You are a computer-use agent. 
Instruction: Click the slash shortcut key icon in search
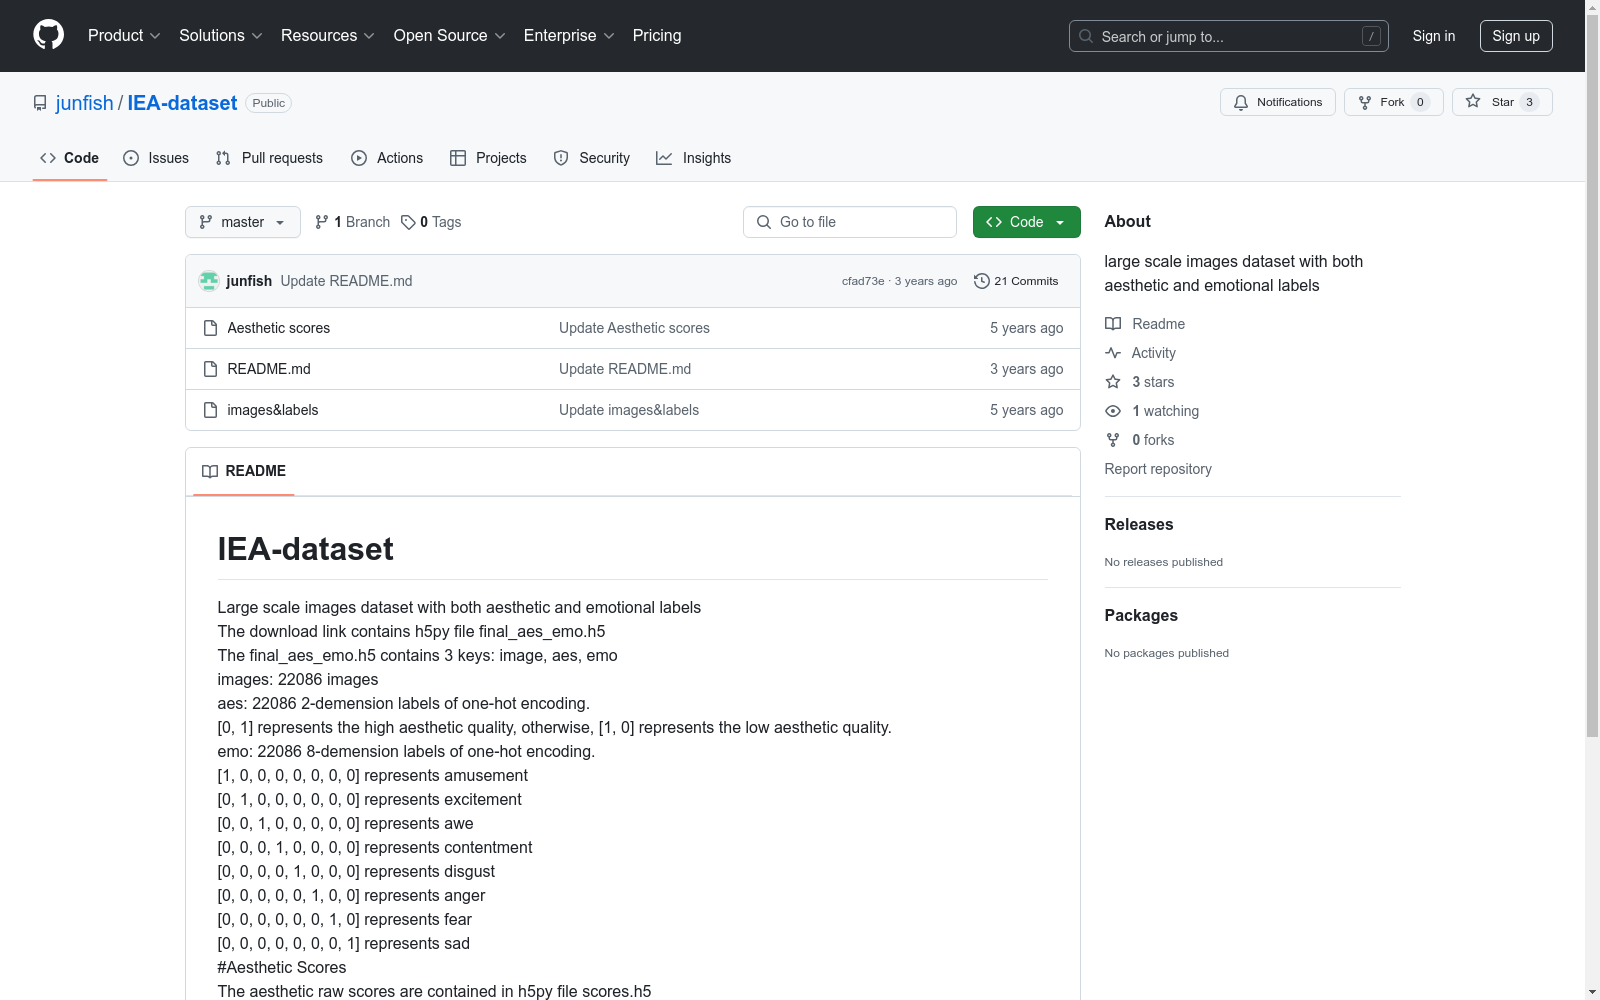[1371, 36]
